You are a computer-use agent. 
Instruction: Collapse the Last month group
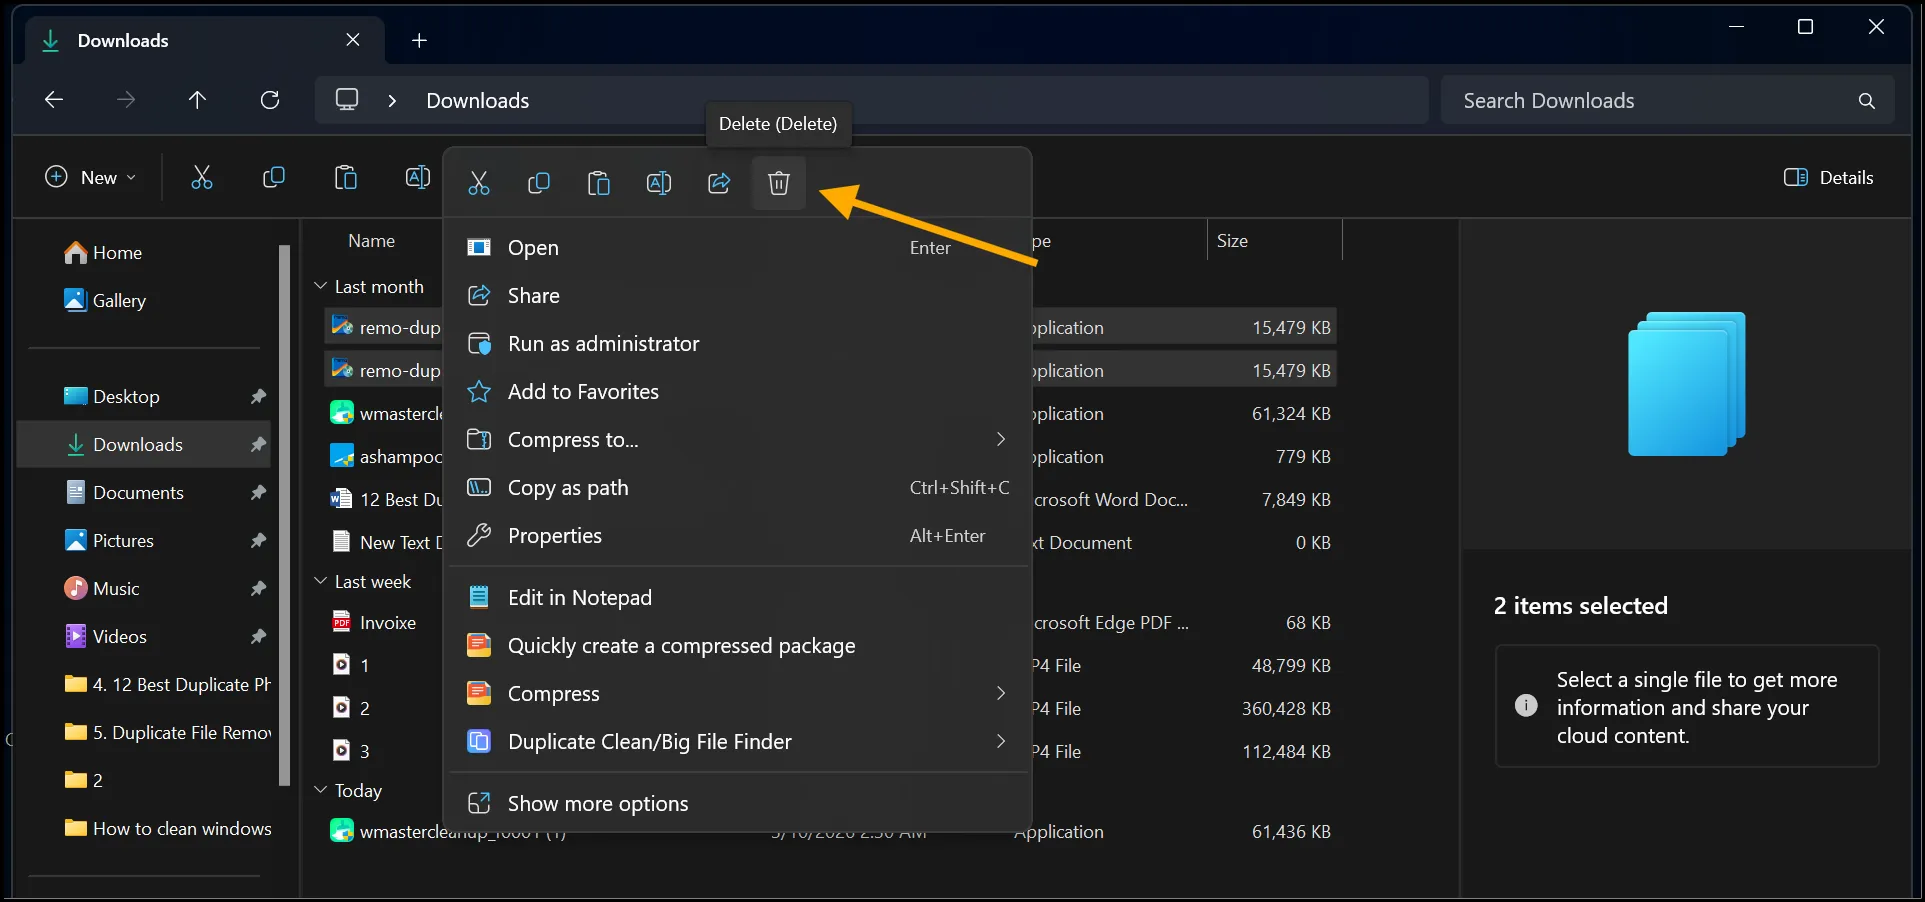pos(320,286)
